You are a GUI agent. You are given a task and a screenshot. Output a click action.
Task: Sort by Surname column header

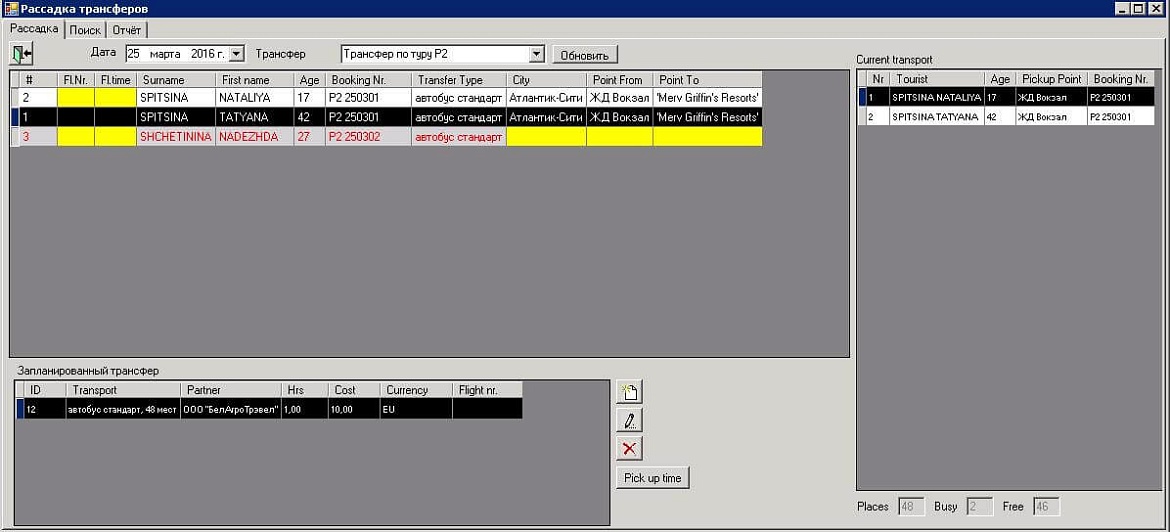coord(175,80)
